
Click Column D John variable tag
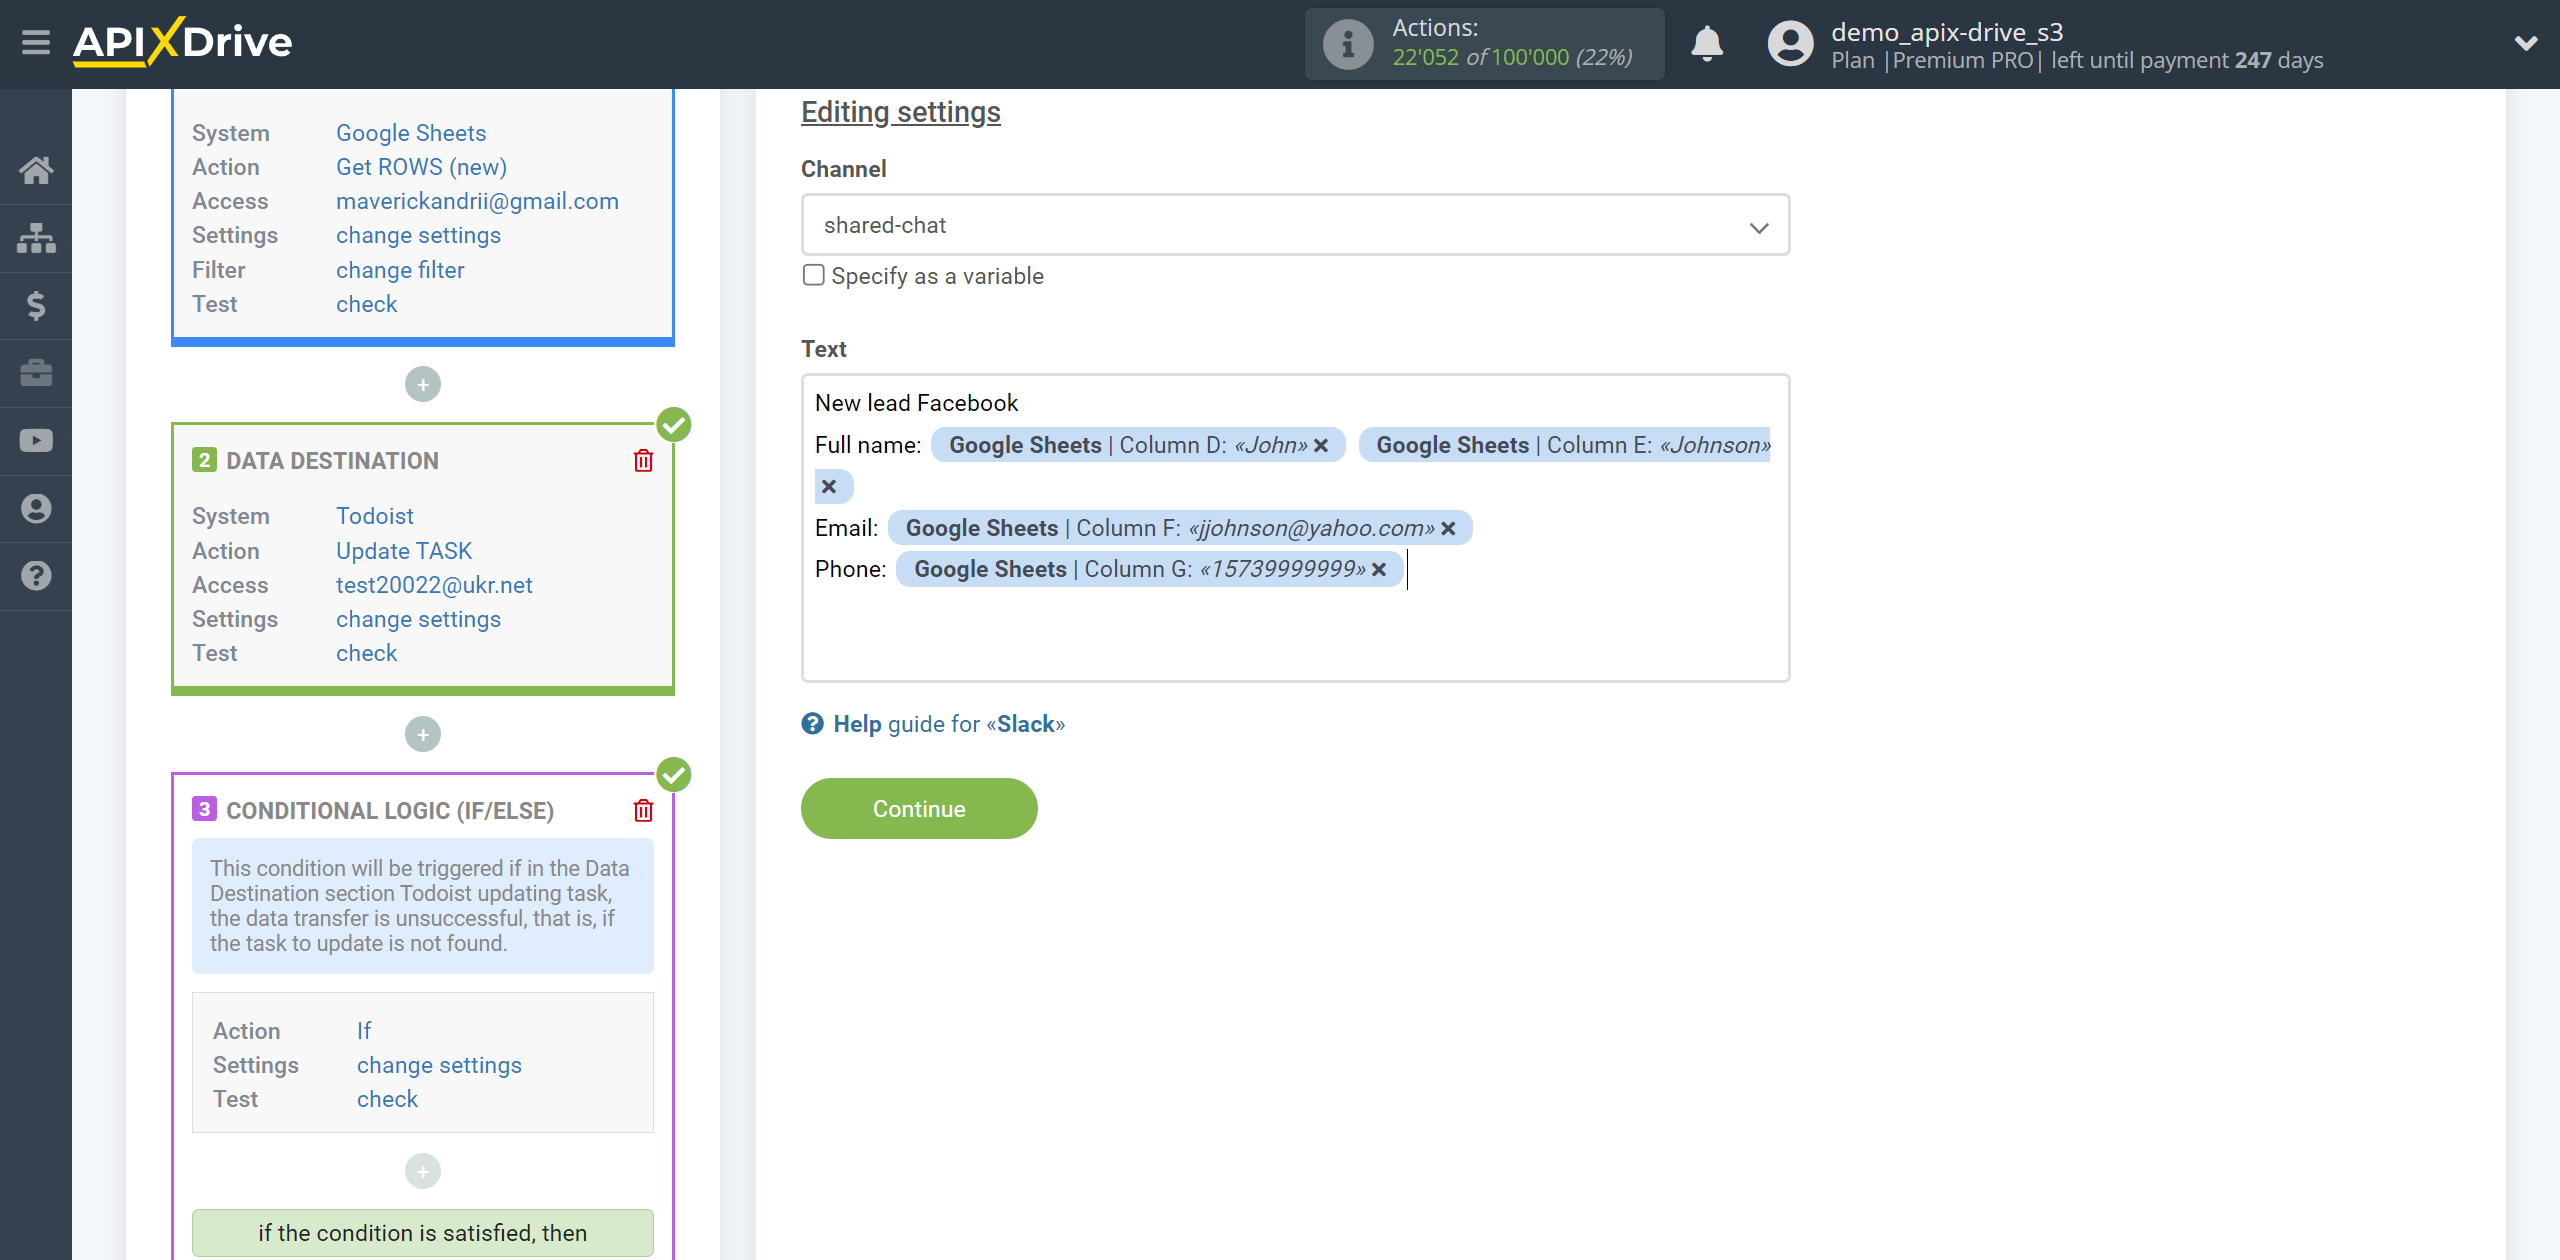[x=1138, y=445]
